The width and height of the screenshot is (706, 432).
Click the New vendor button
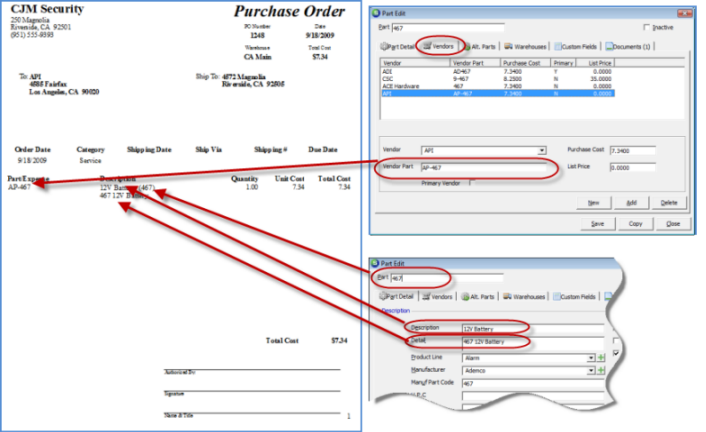coord(594,202)
